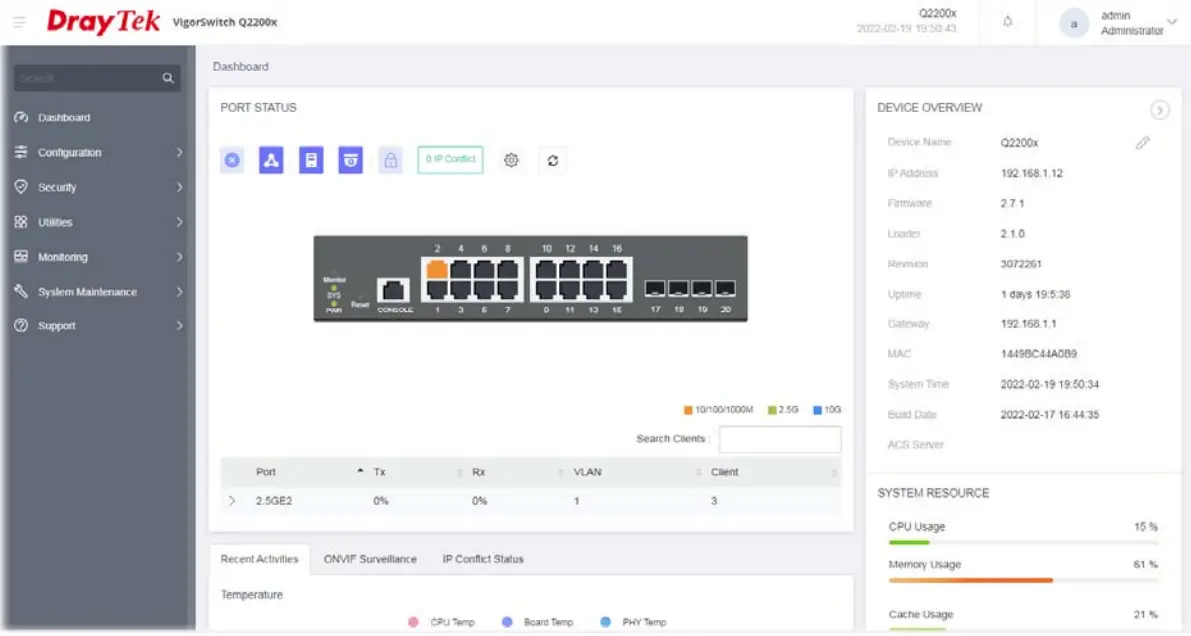Open the IP Conflict Status tab
This screenshot has height=636, width=1191.
481,559
